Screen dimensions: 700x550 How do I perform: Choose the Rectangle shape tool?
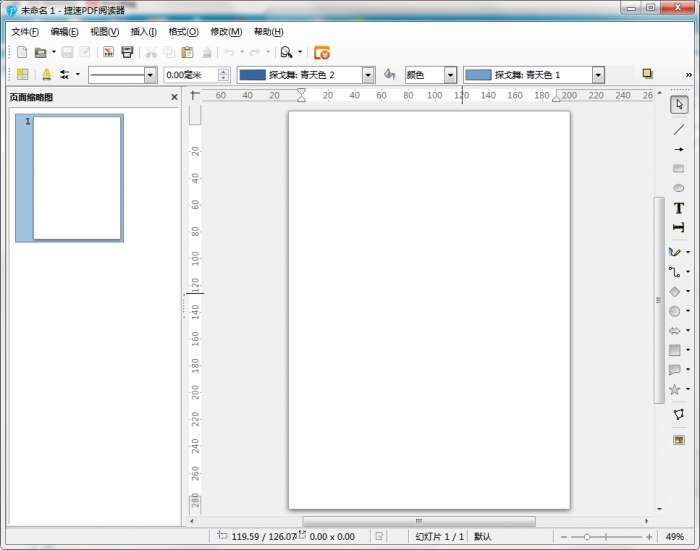pos(678,168)
